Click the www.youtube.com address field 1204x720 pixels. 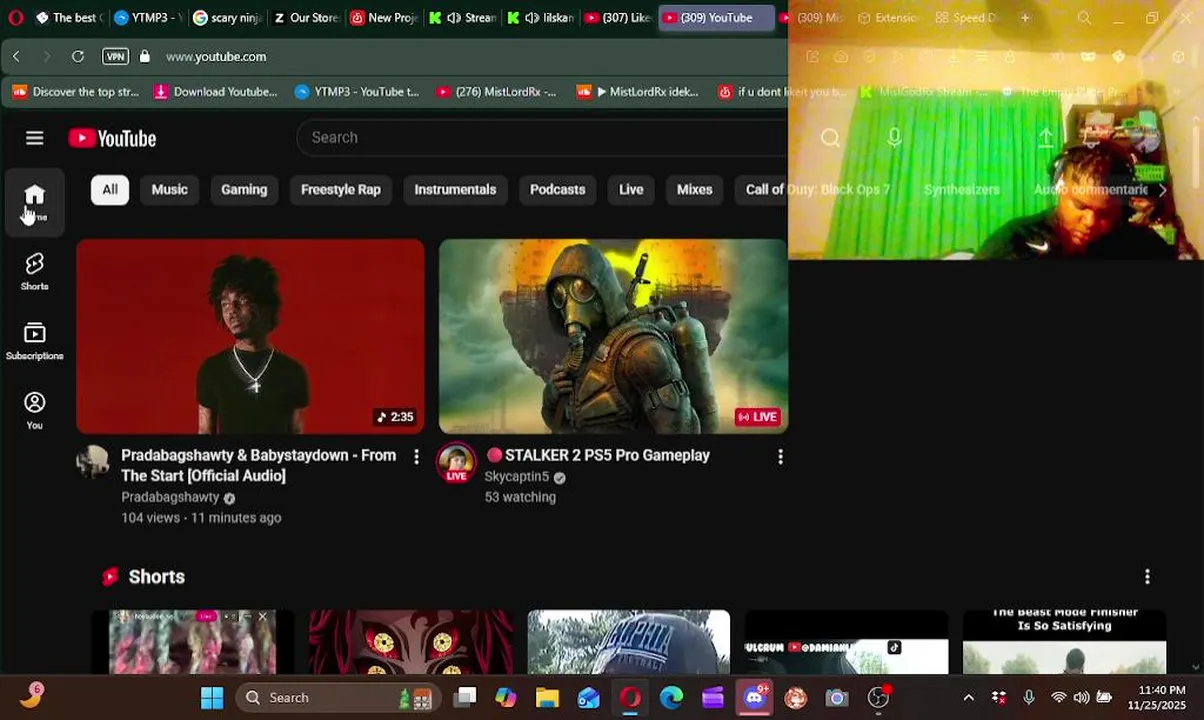pos(215,57)
